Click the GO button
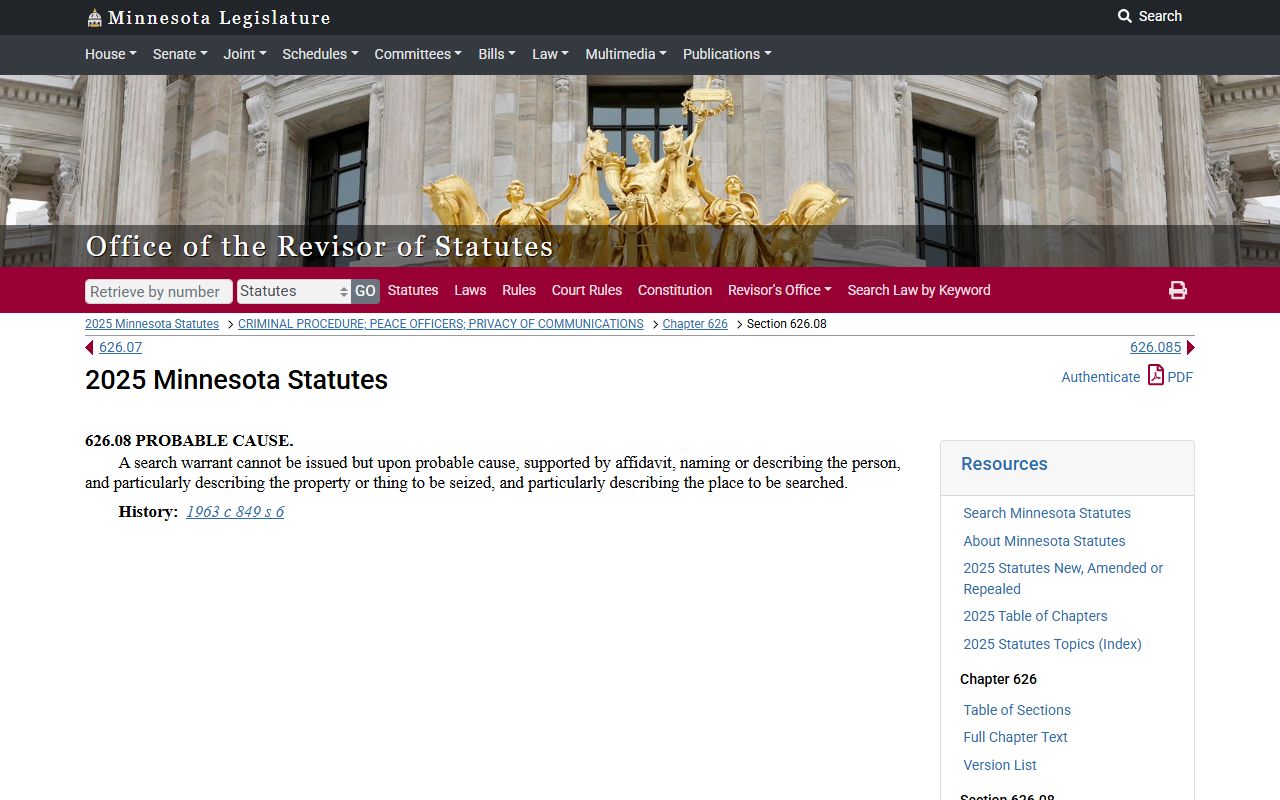 (x=365, y=291)
